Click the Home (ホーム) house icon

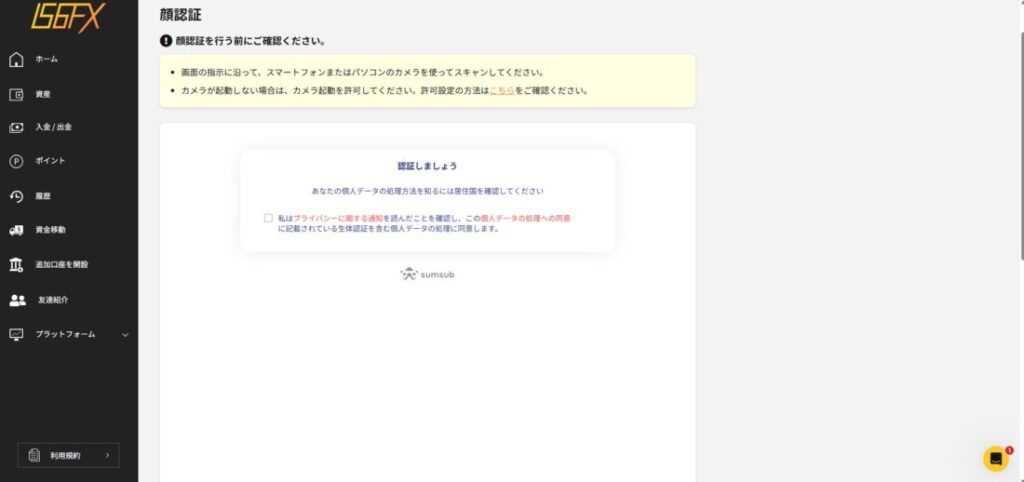point(16,59)
